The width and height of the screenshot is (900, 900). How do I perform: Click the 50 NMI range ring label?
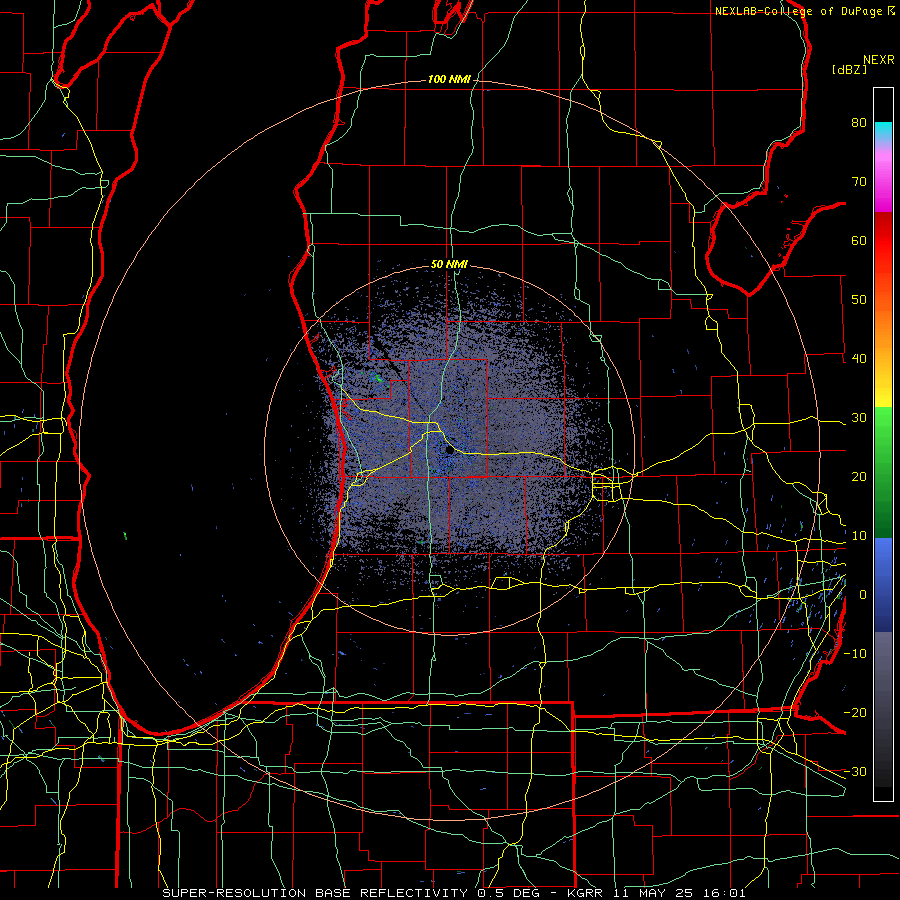tap(449, 265)
